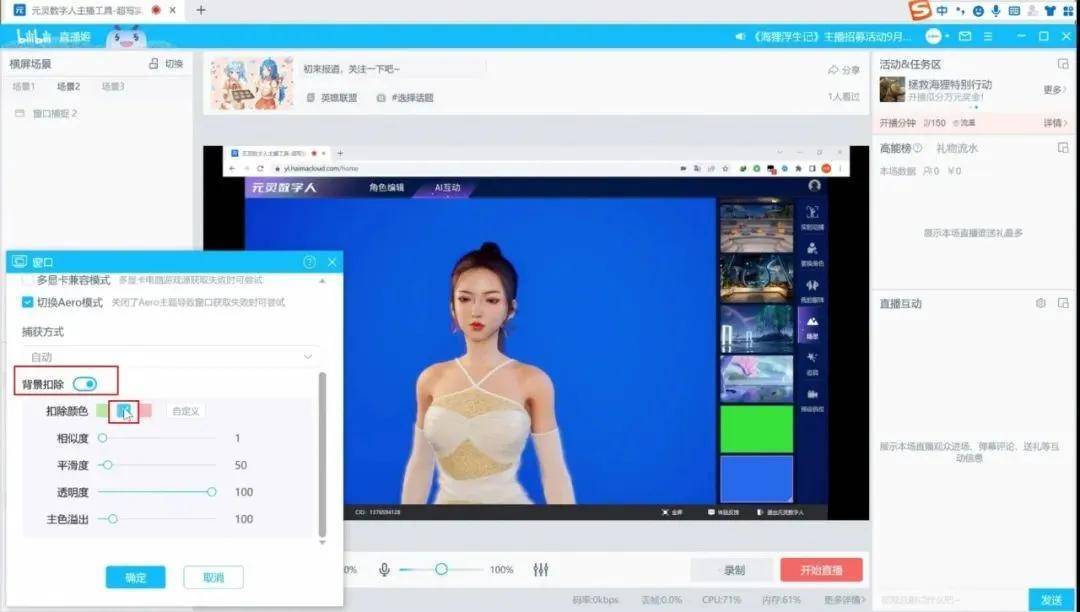
Task: Click the 主色溢出 slider handle
Action: tap(113, 519)
